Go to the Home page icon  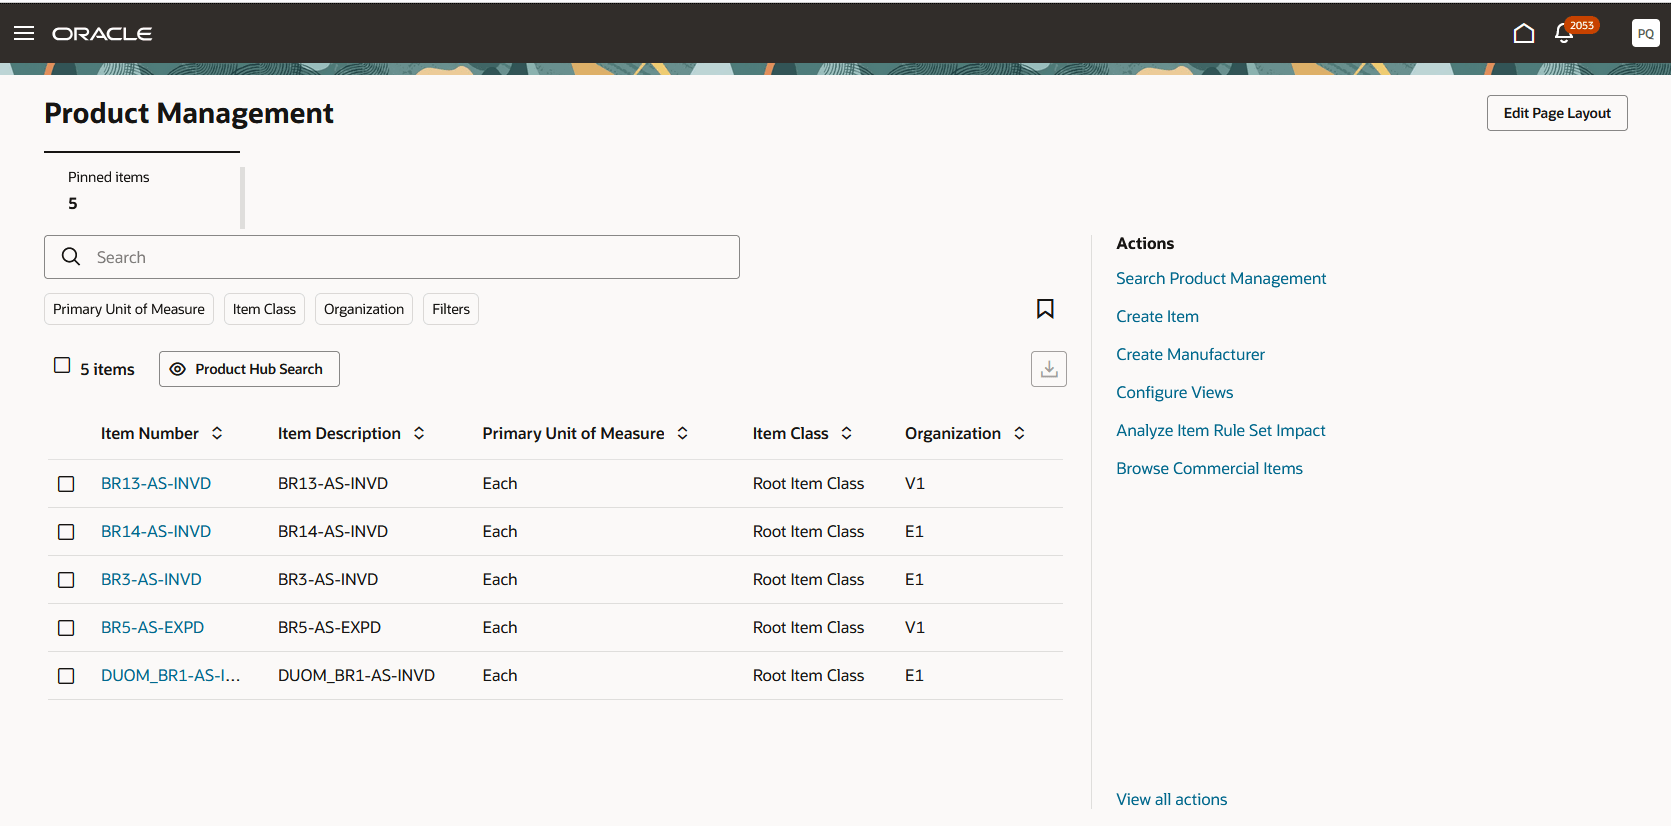tap(1524, 33)
